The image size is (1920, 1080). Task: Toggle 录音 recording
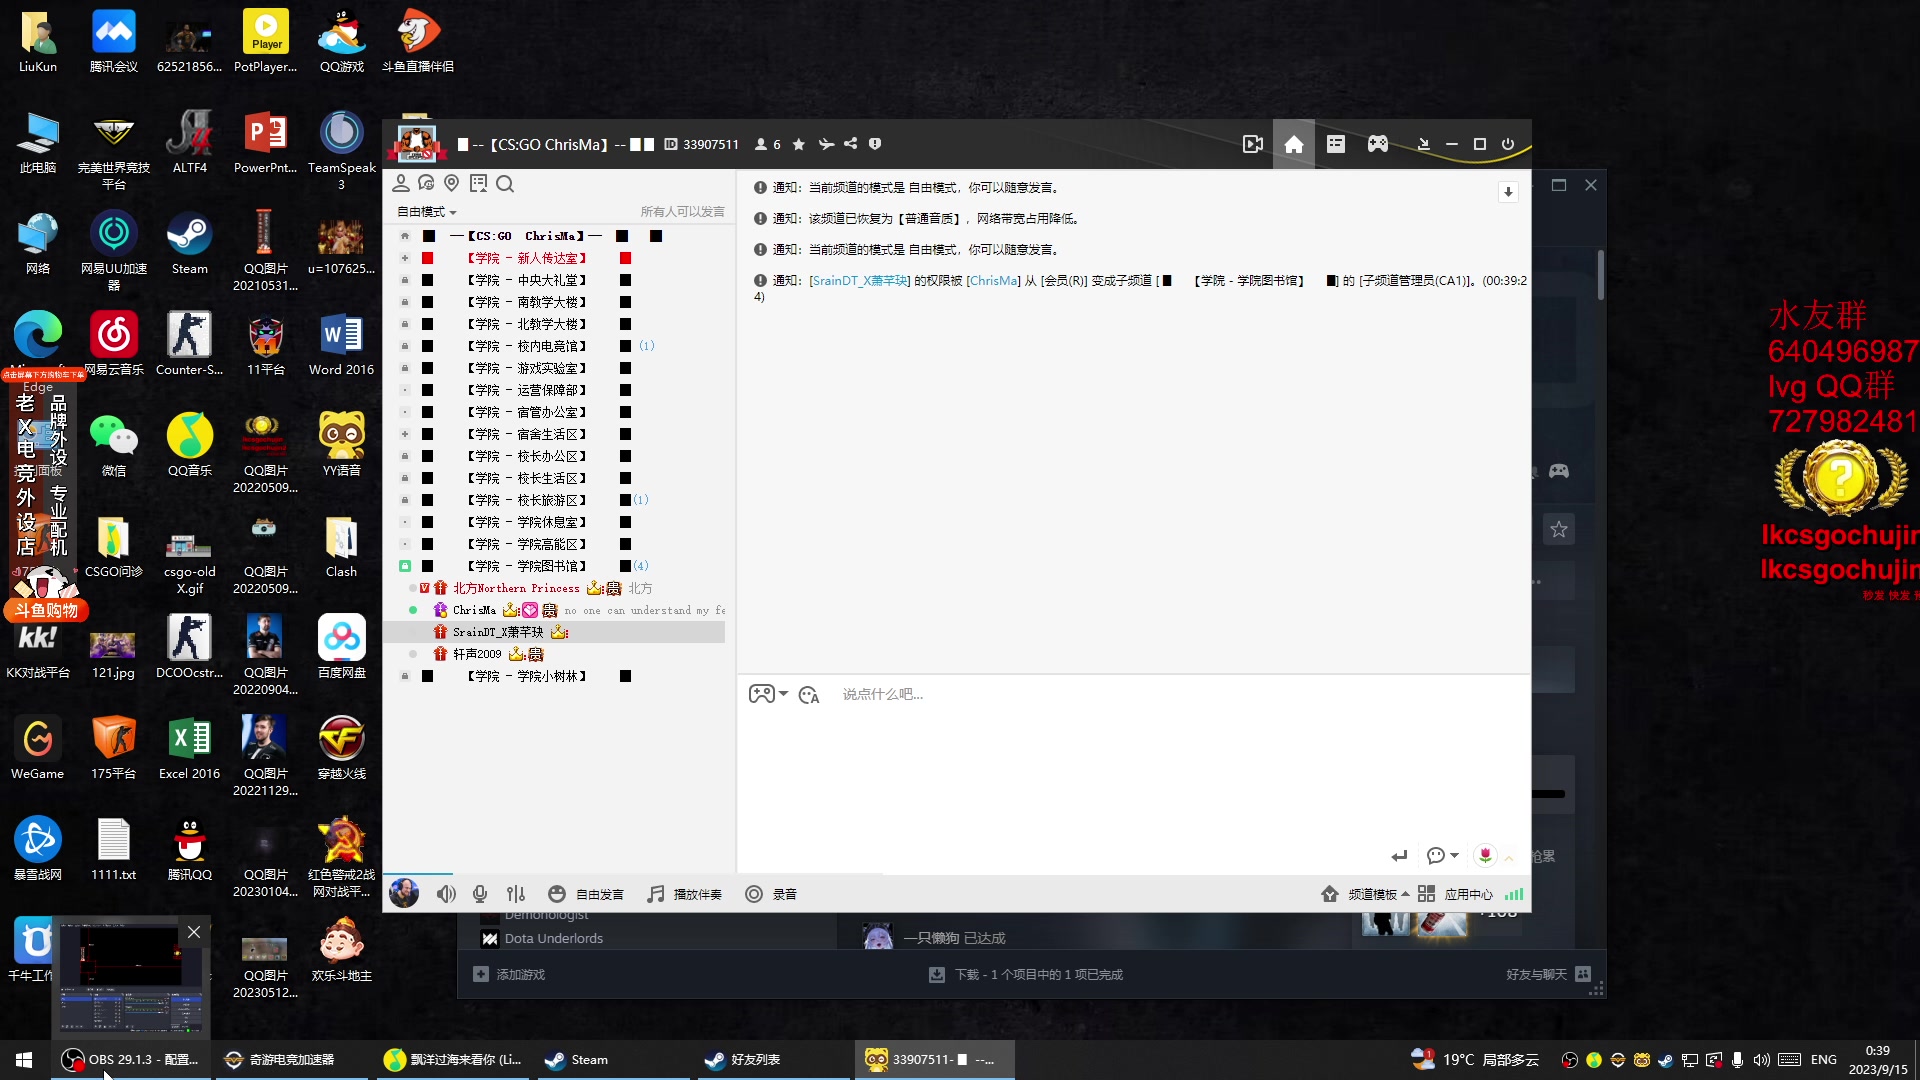tap(771, 894)
